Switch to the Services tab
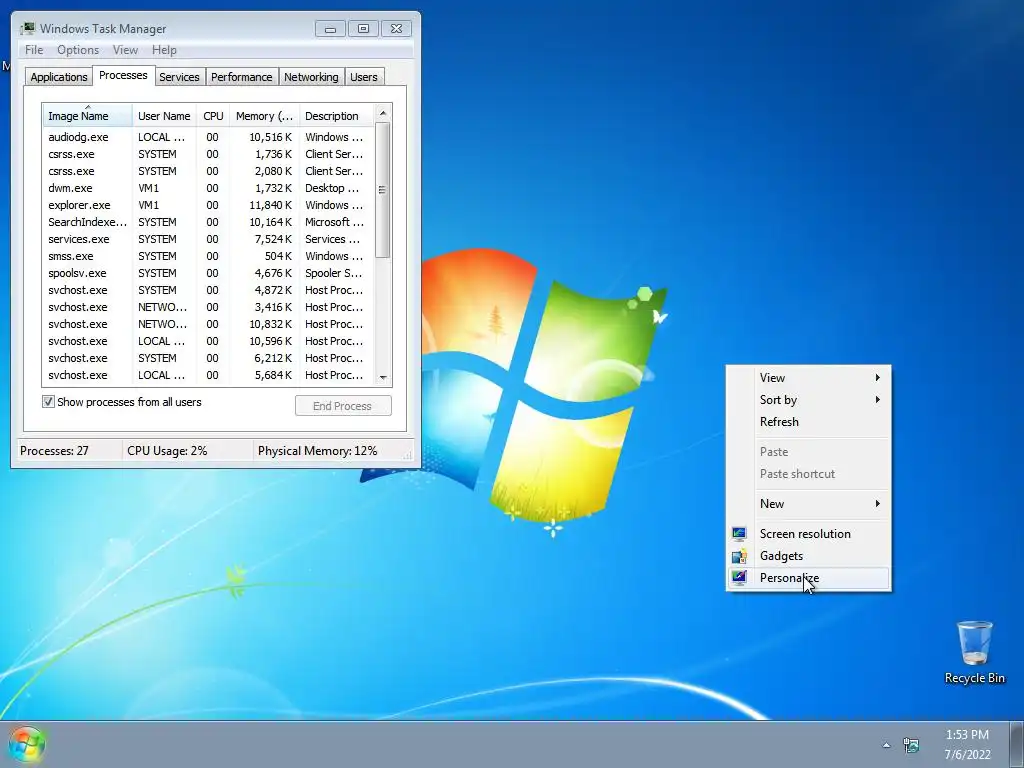The image size is (1024, 768). tap(179, 77)
